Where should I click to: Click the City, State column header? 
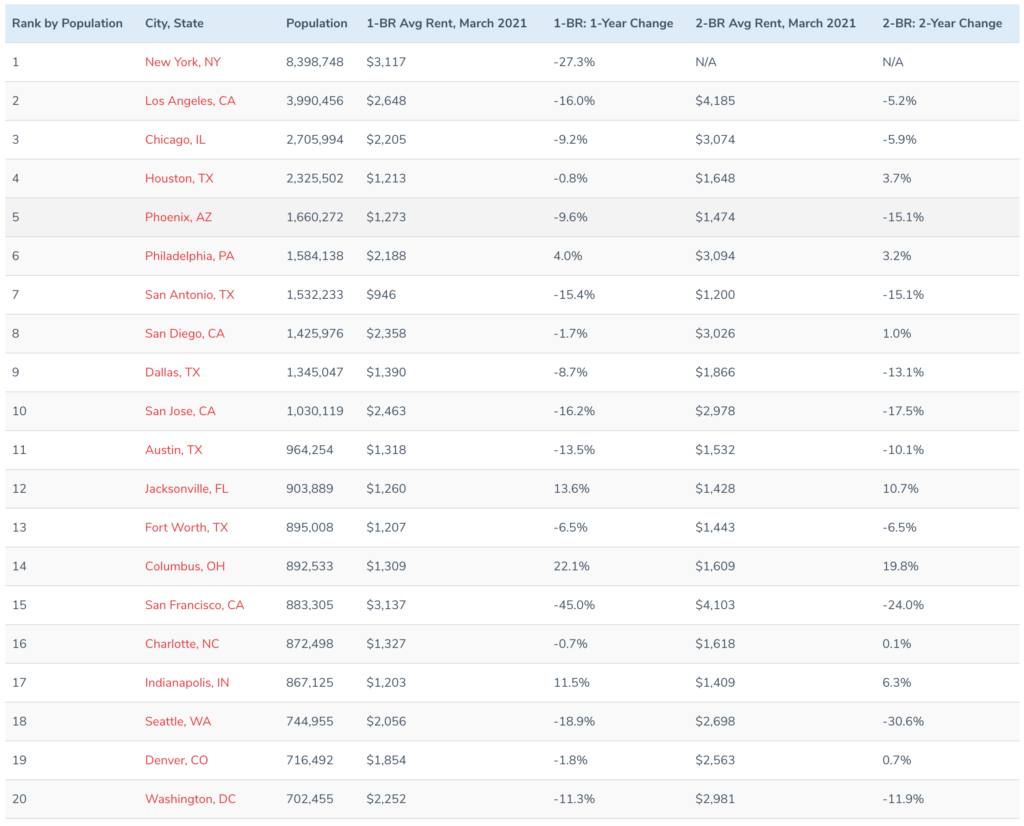point(174,24)
